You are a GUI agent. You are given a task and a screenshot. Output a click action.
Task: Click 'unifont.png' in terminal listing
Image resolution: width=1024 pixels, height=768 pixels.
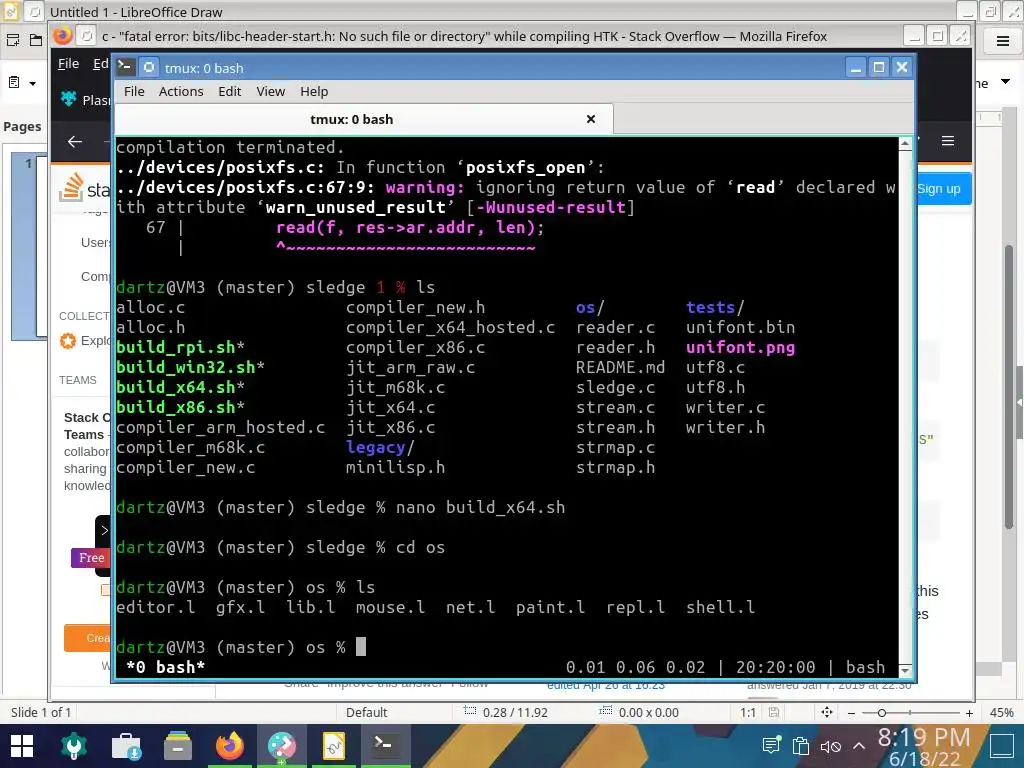pyautogui.click(x=740, y=347)
